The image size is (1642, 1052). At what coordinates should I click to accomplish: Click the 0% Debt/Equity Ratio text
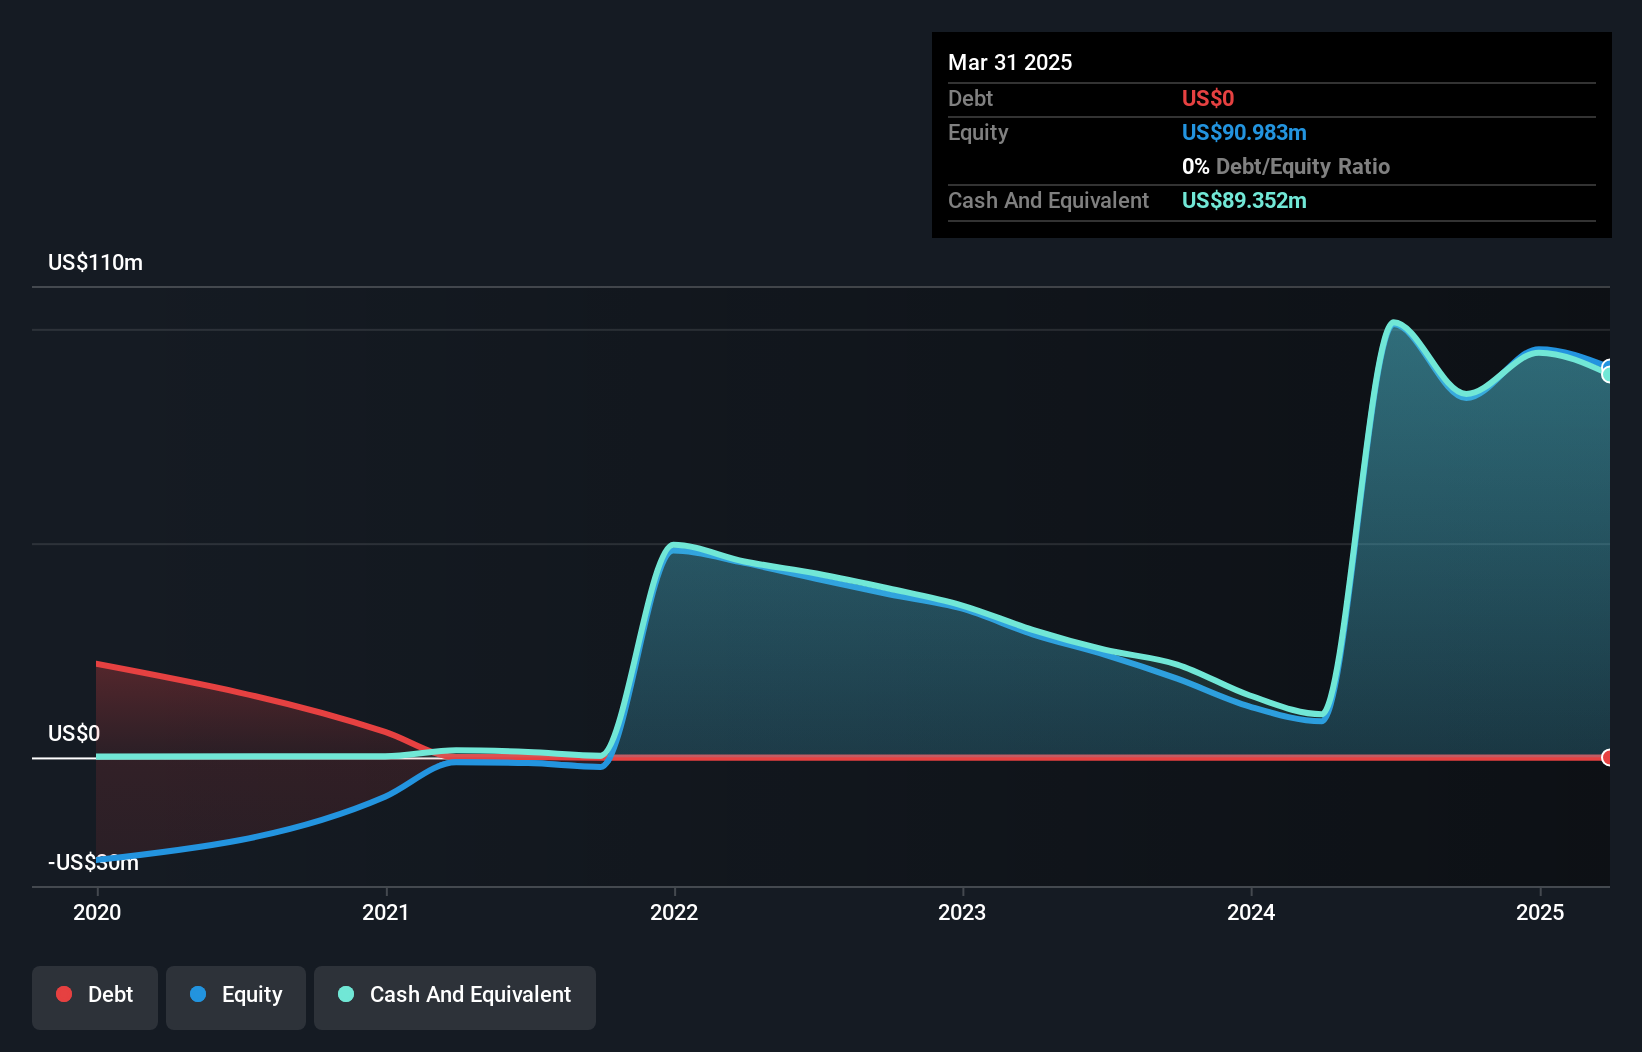pos(1286,166)
